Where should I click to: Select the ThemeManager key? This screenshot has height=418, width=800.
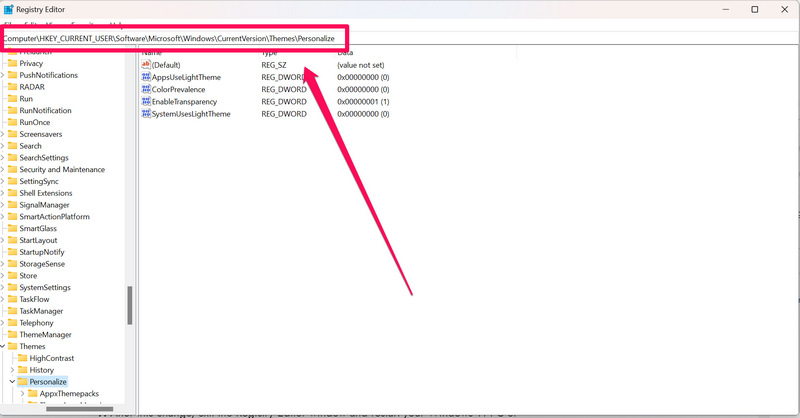(45, 334)
